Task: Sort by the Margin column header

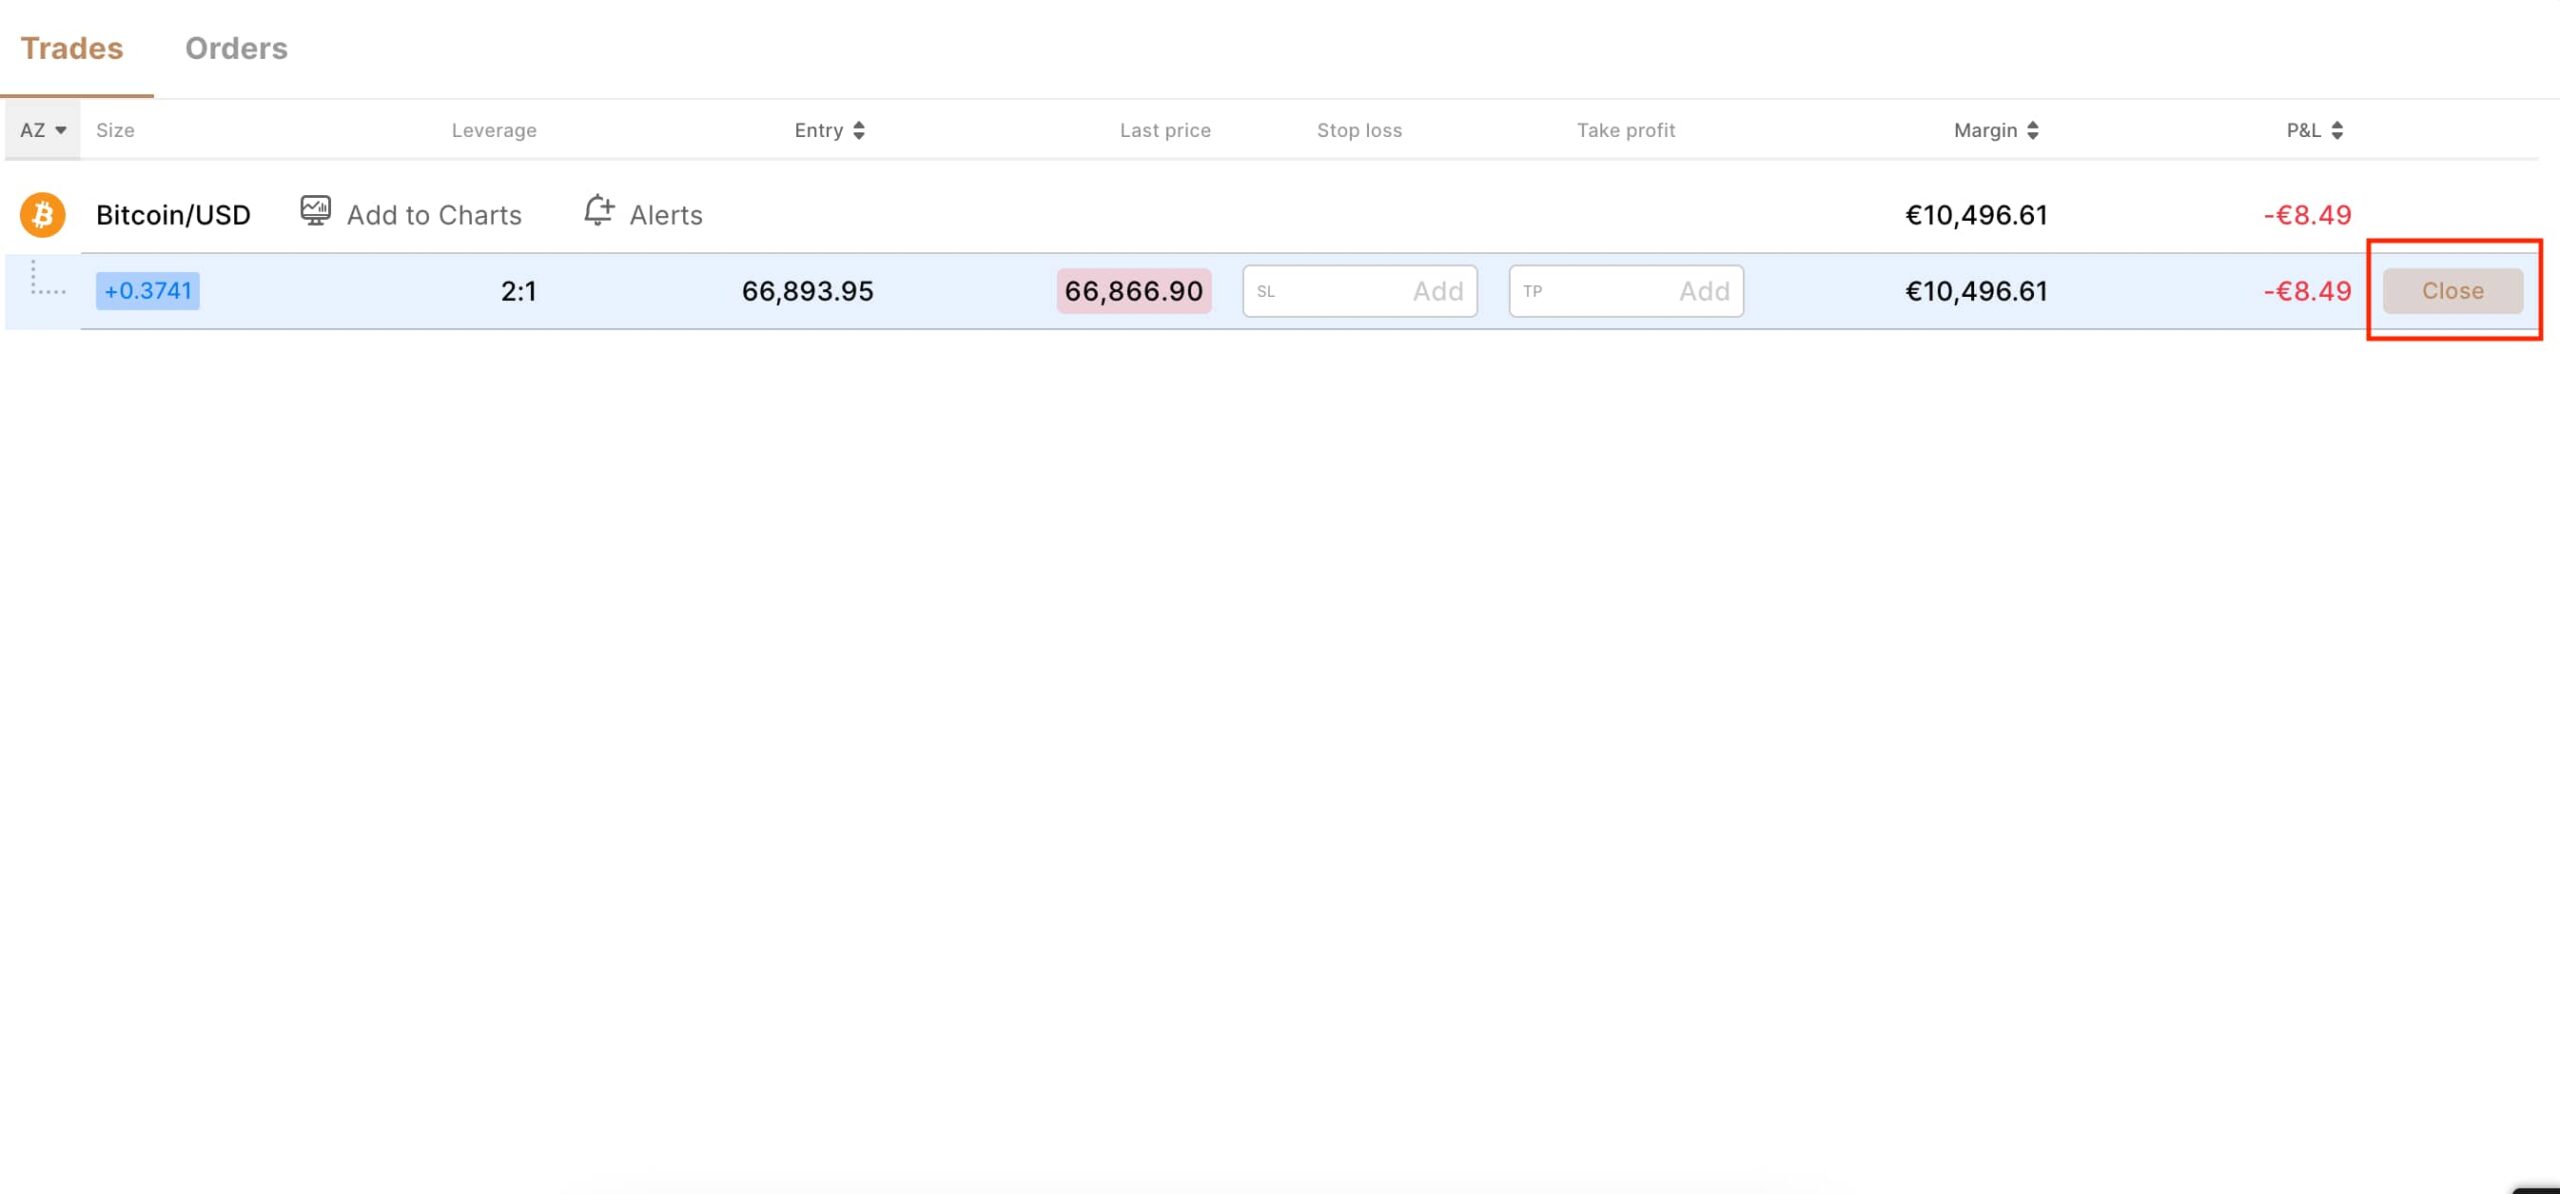Action: (x=1985, y=130)
